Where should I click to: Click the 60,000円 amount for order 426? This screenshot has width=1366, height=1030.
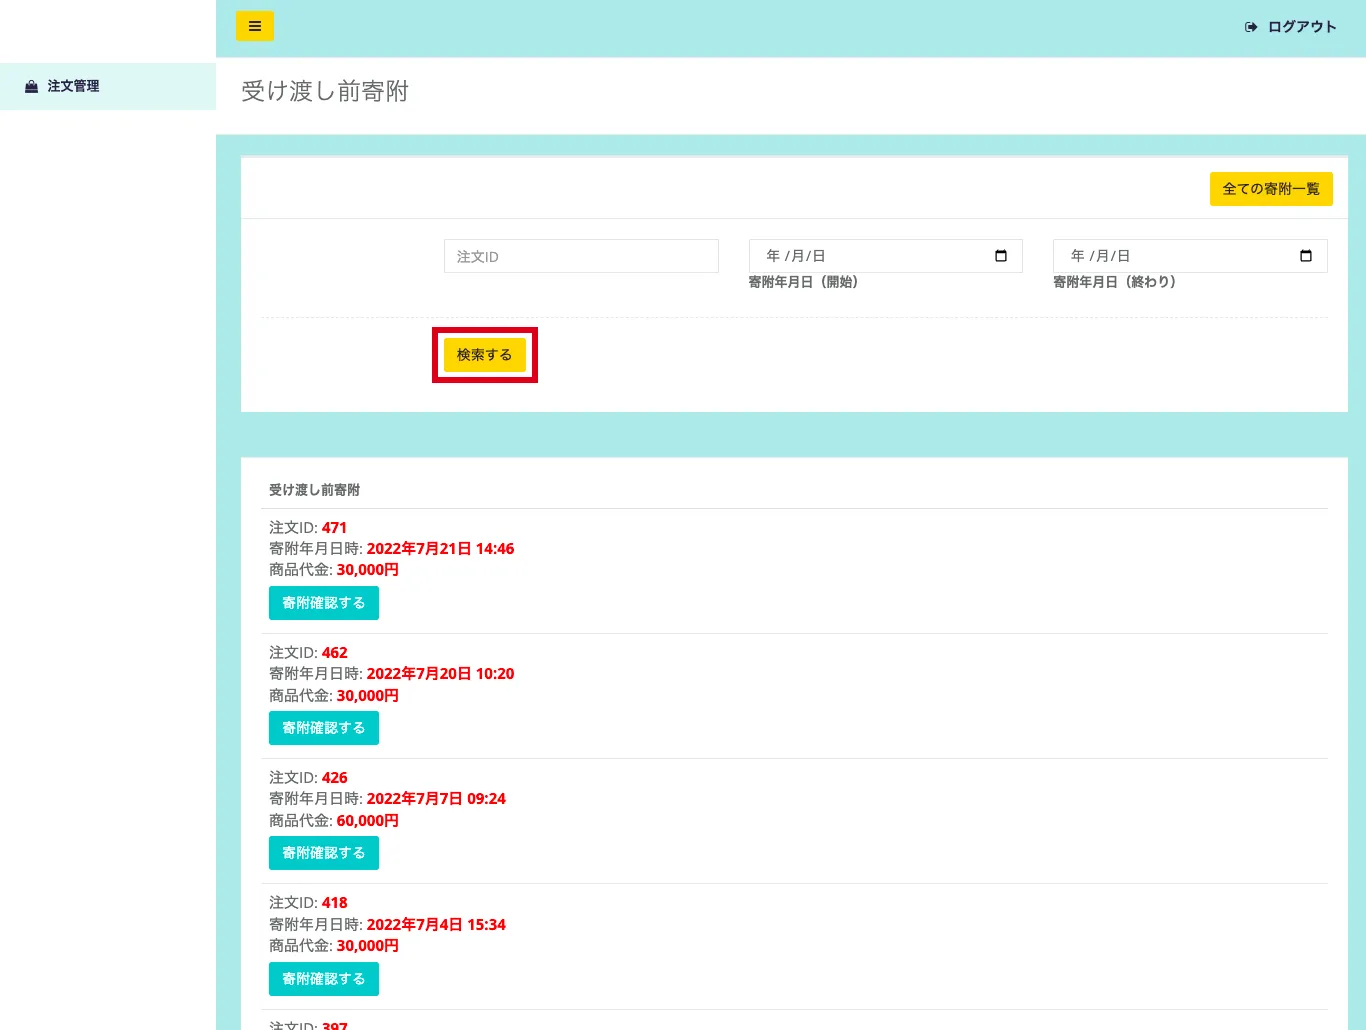[367, 821]
